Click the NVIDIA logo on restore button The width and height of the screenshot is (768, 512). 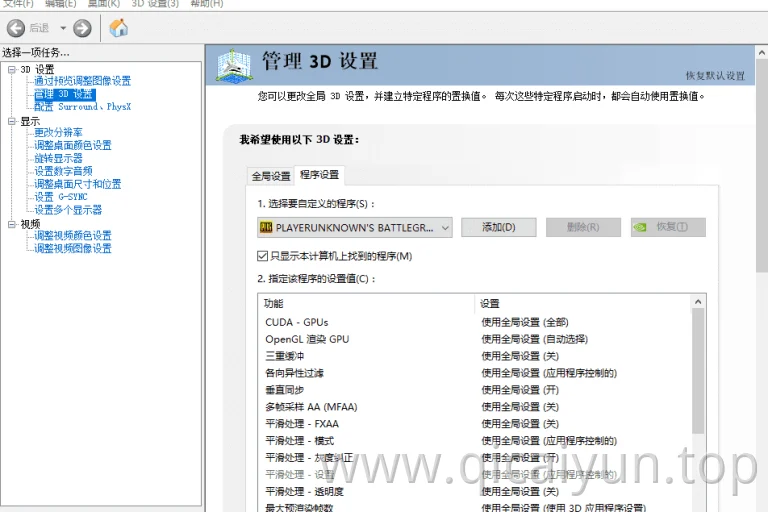coord(640,227)
